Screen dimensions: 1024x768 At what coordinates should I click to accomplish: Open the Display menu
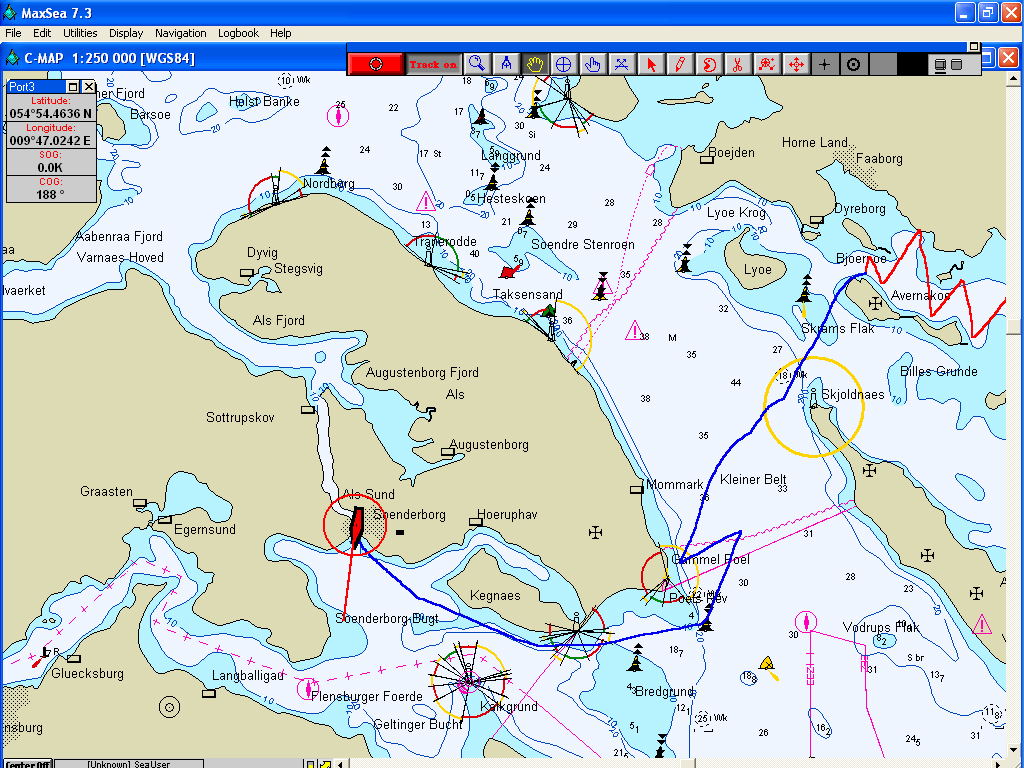pyautogui.click(x=126, y=33)
